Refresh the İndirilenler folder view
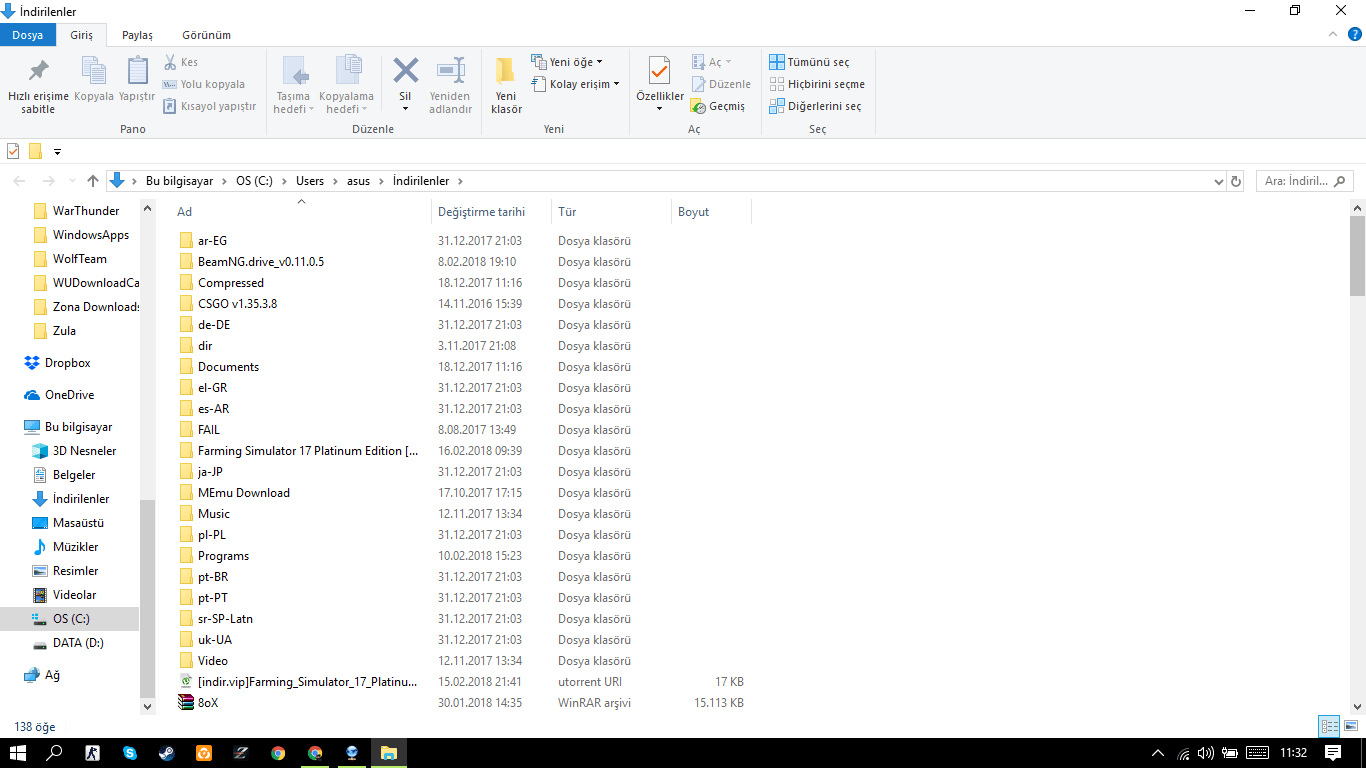 [1236, 181]
